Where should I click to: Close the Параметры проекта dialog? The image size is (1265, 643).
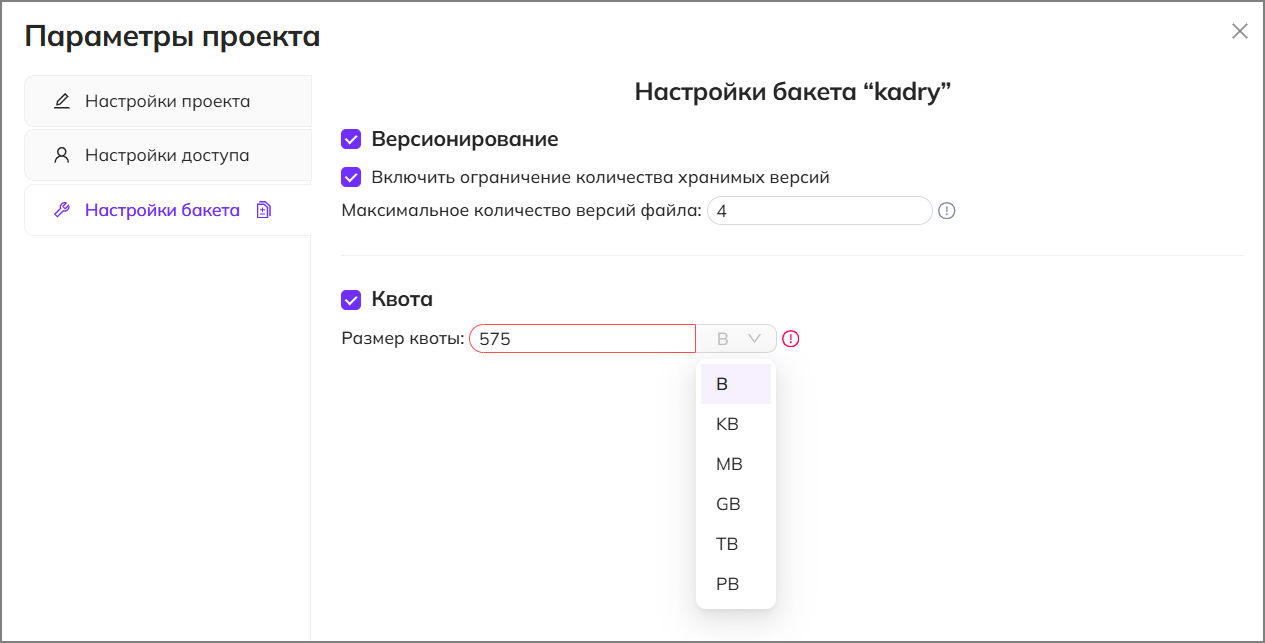[1240, 31]
